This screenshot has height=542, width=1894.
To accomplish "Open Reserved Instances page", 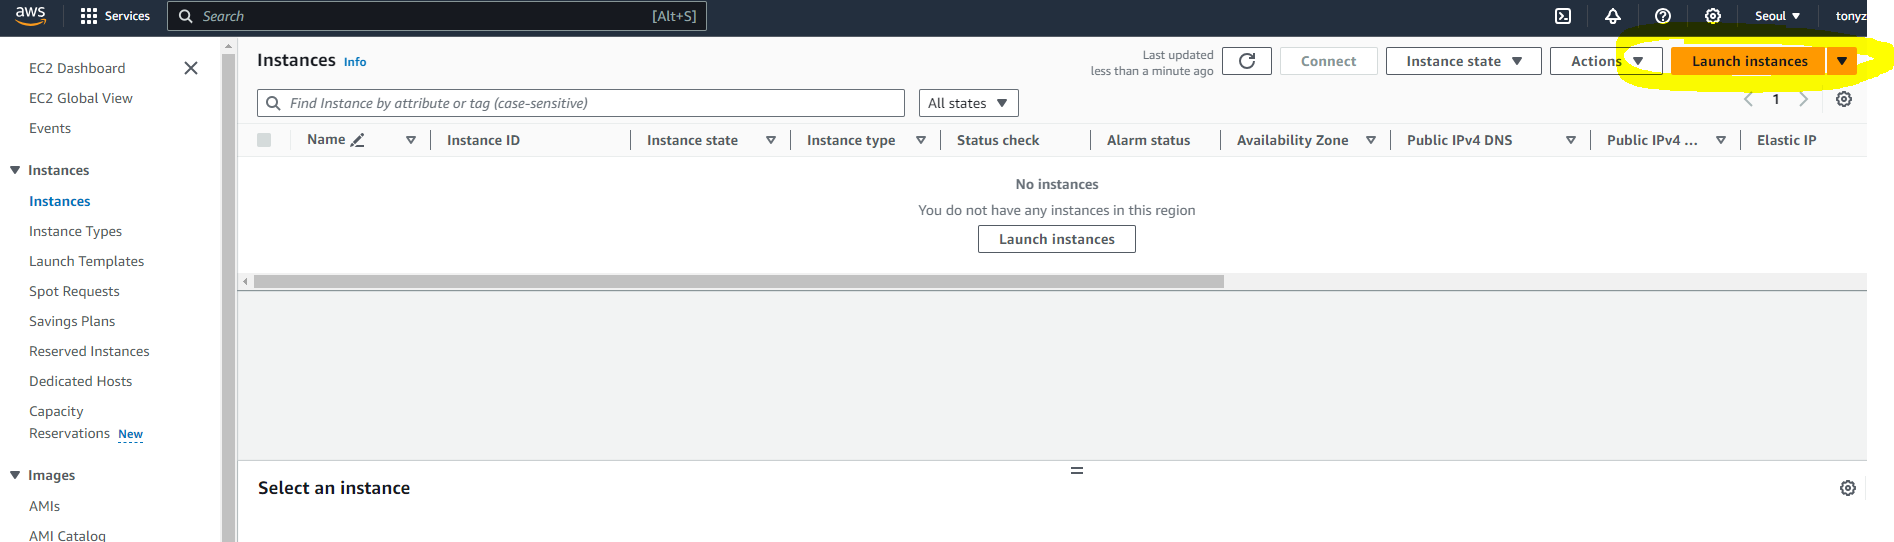I will click(89, 351).
